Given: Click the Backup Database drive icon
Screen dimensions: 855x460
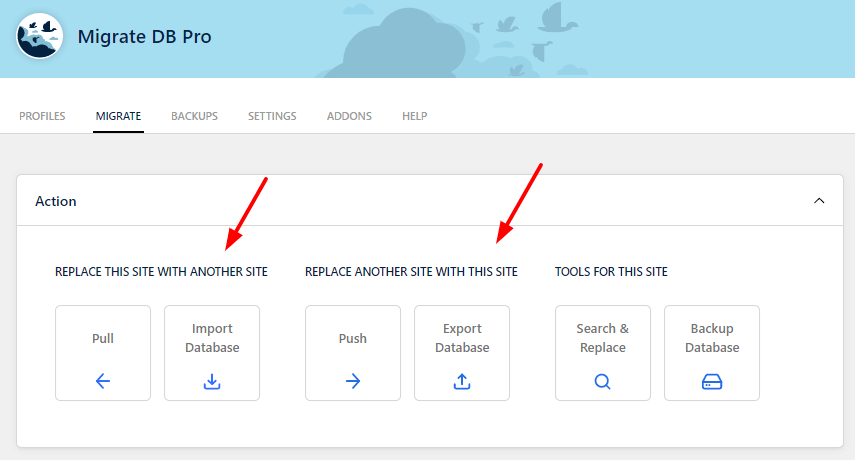Looking at the screenshot, I should [712, 382].
